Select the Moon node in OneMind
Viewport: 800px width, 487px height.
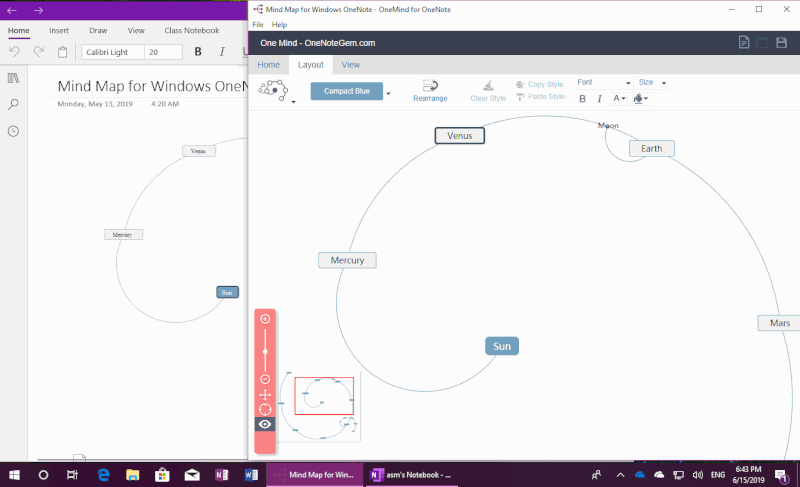click(608, 125)
